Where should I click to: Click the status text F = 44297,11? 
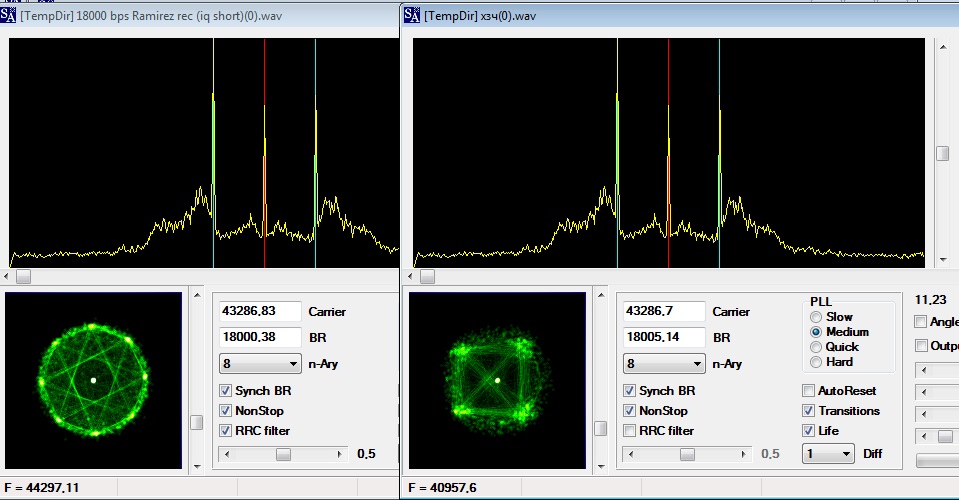point(42,488)
